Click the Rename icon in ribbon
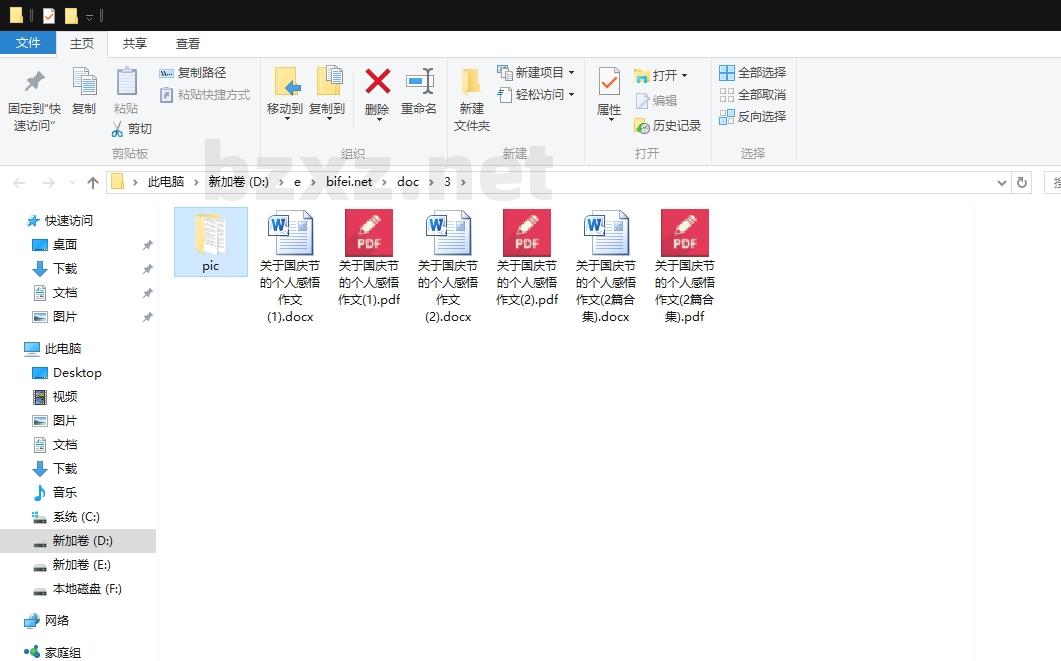Screen dimensions: 1061x661 [419, 82]
